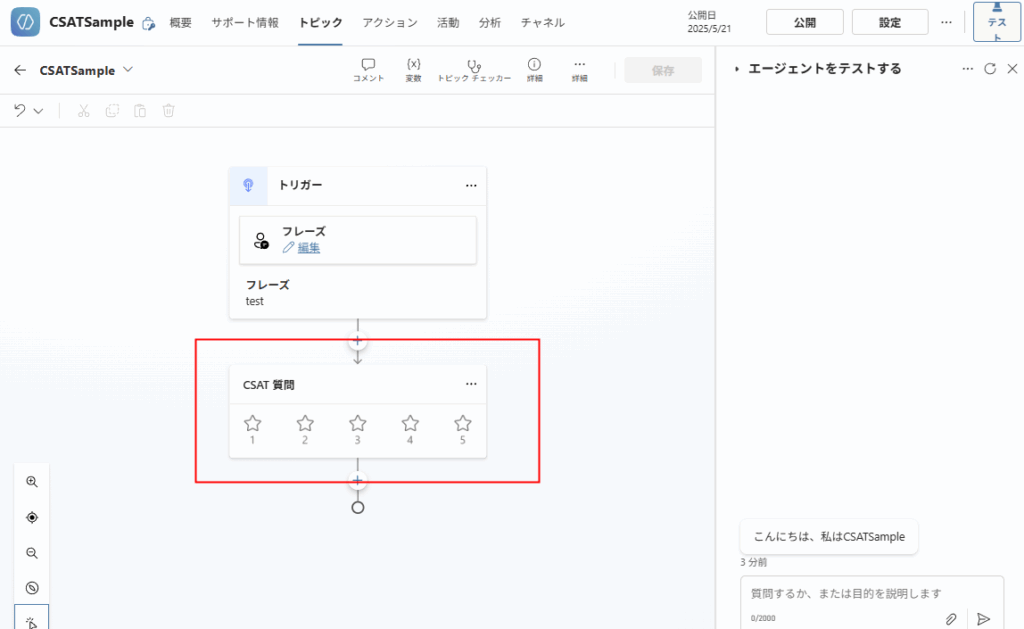Click the こんにちは greeting message bubble
Screen dimensions: 1024x629
[x=829, y=537]
